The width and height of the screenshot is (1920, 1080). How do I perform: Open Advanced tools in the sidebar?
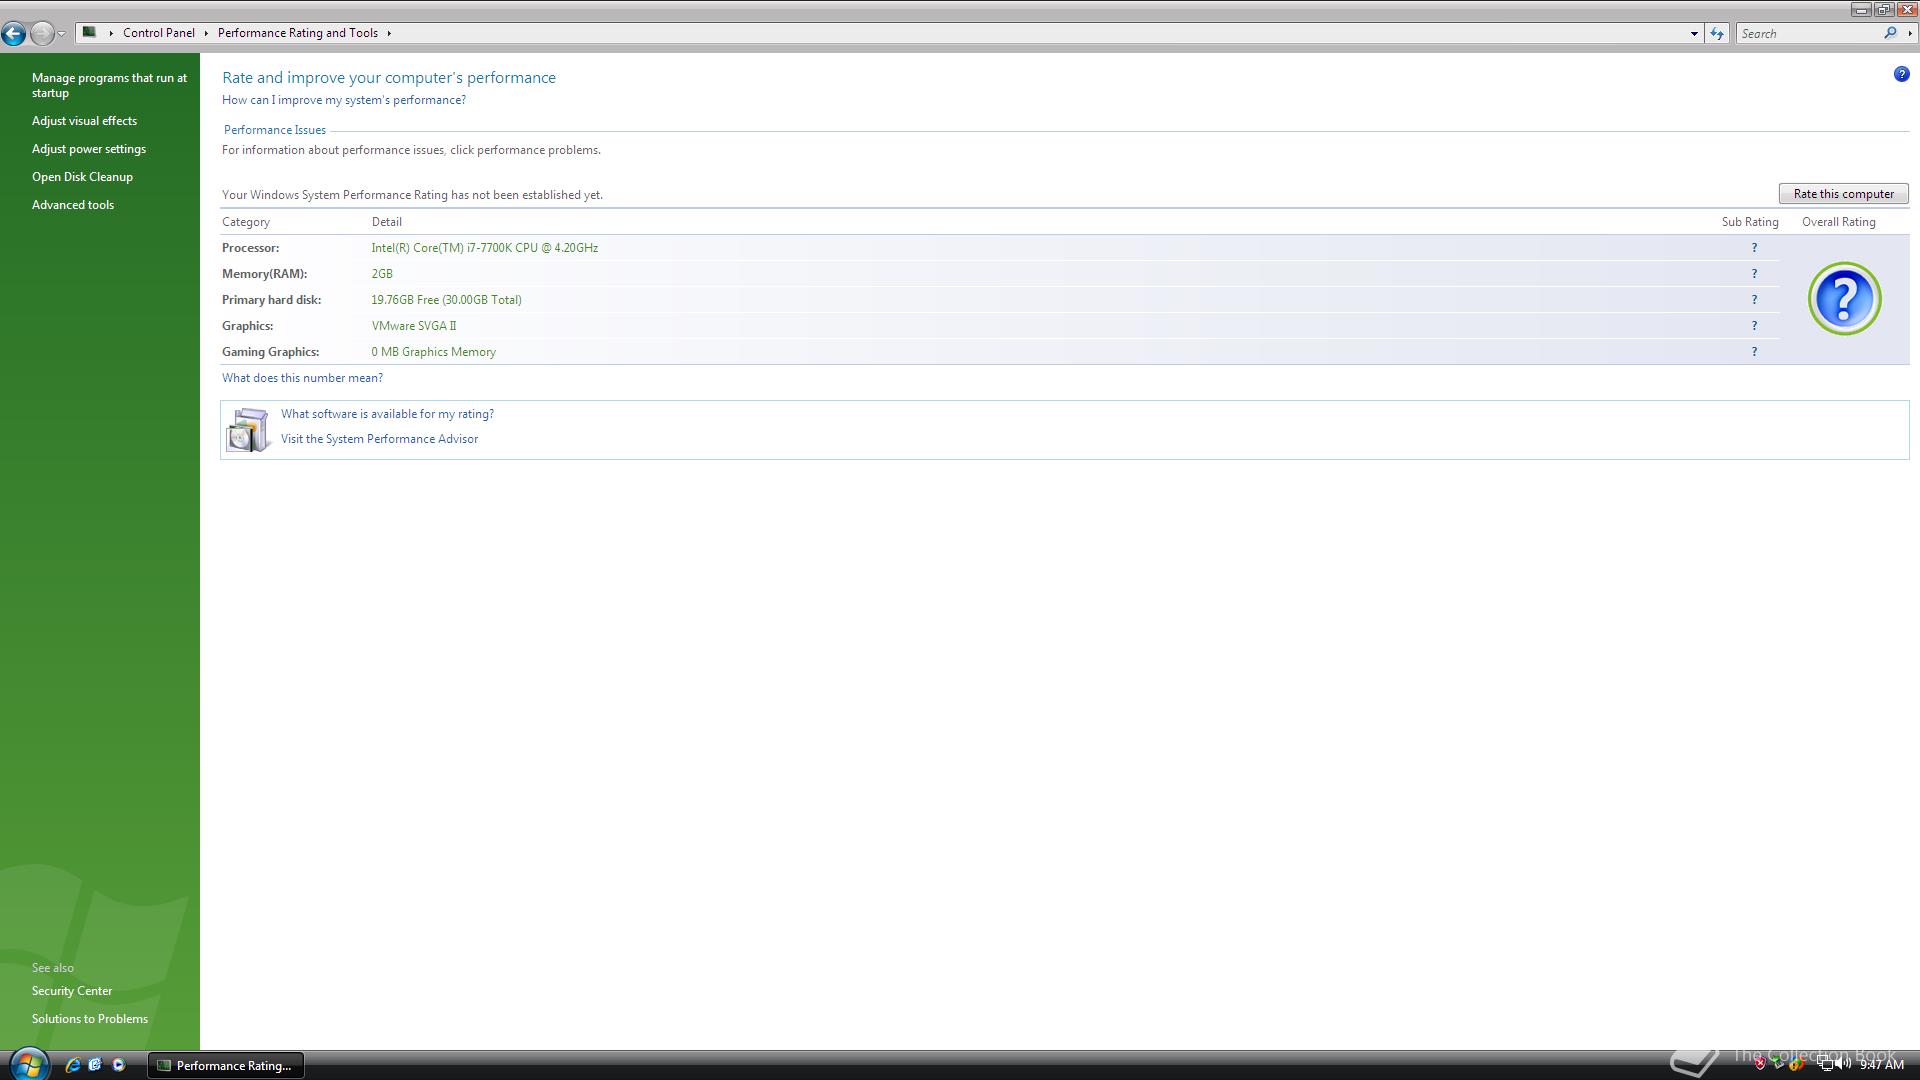72,205
